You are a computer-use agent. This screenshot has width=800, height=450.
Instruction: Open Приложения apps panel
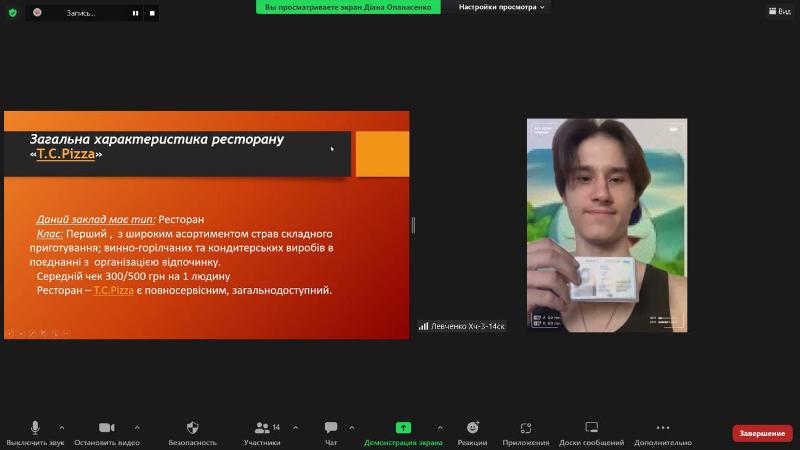pos(526,433)
